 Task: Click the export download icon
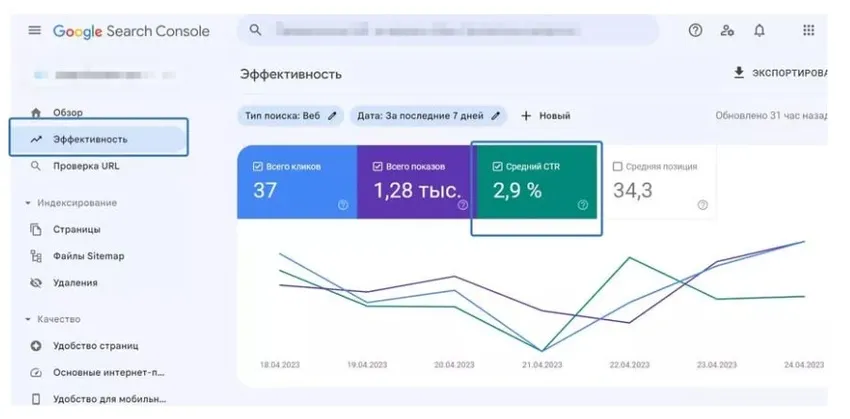(739, 73)
